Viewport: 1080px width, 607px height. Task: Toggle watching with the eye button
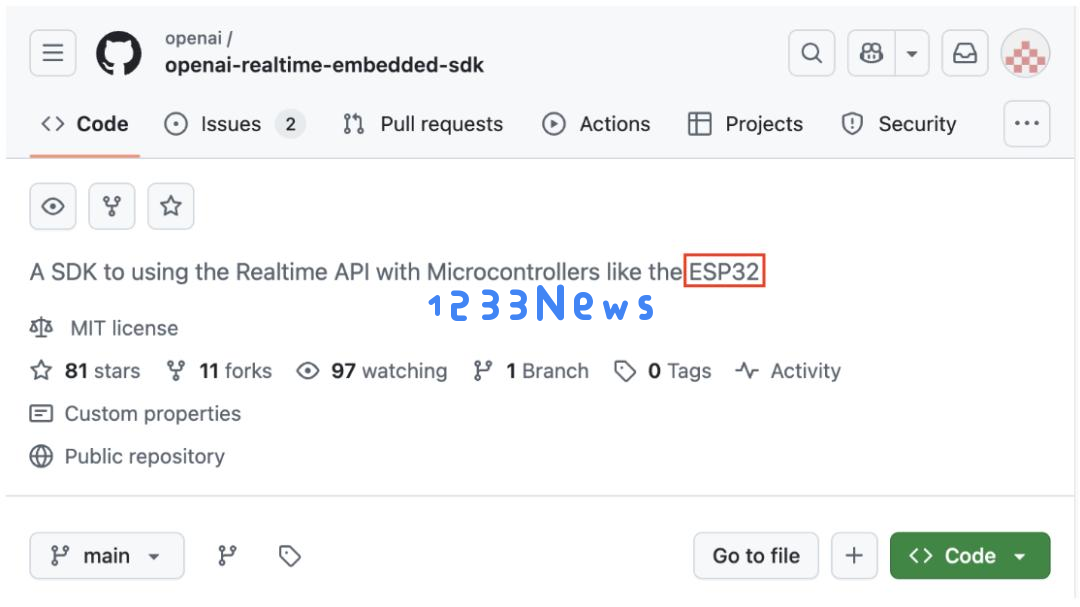tap(53, 206)
